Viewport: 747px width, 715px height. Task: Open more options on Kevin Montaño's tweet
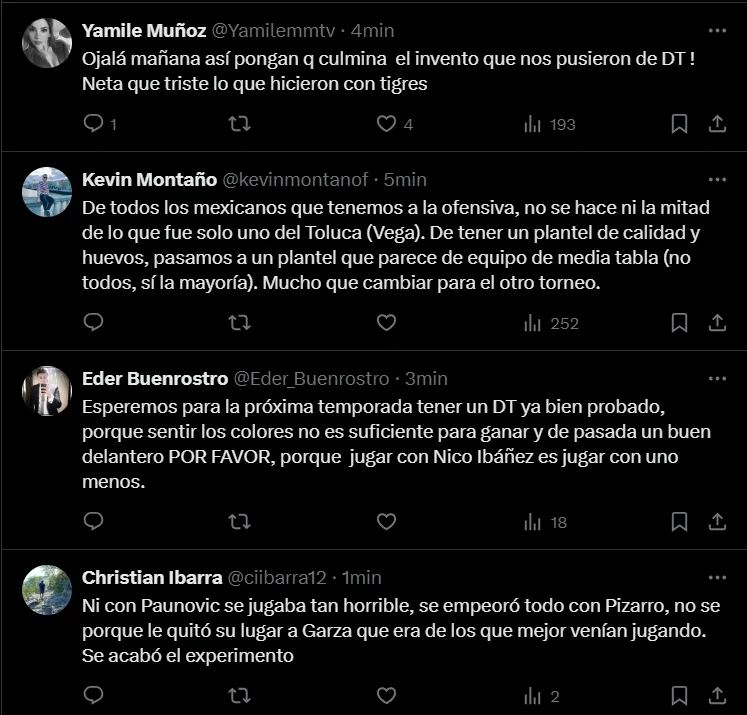pos(717,180)
